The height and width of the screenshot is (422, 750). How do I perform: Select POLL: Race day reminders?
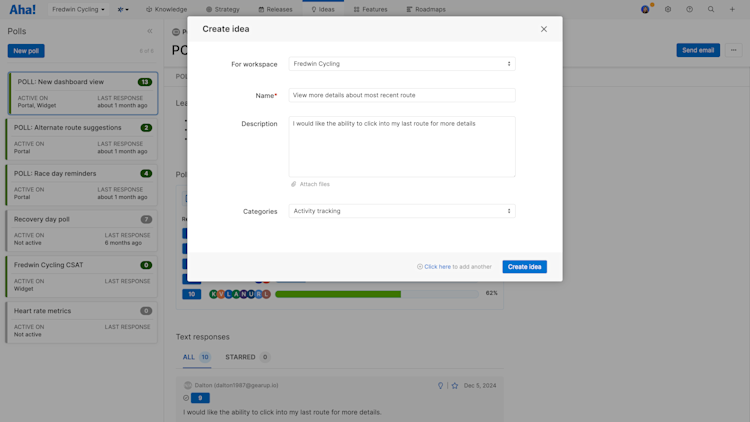tap(82, 185)
